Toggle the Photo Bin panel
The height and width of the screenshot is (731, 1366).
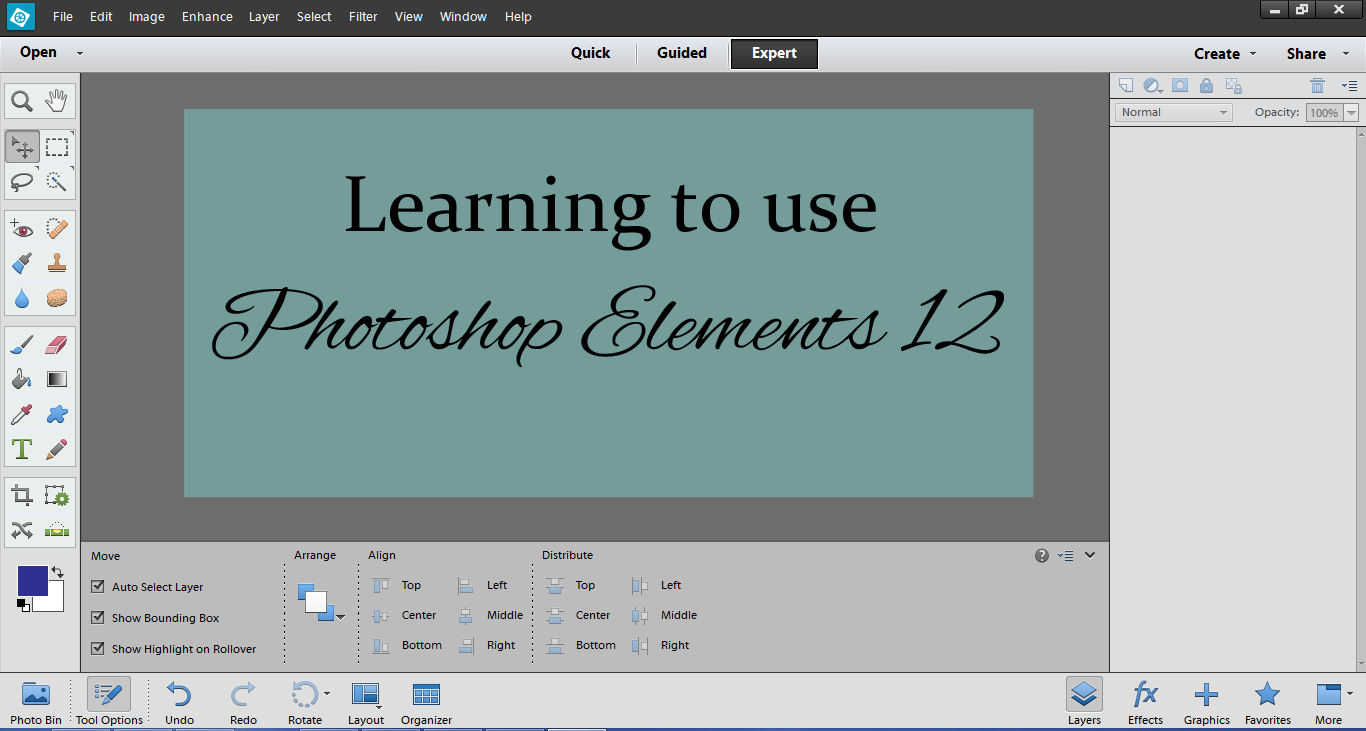coord(36,702)
